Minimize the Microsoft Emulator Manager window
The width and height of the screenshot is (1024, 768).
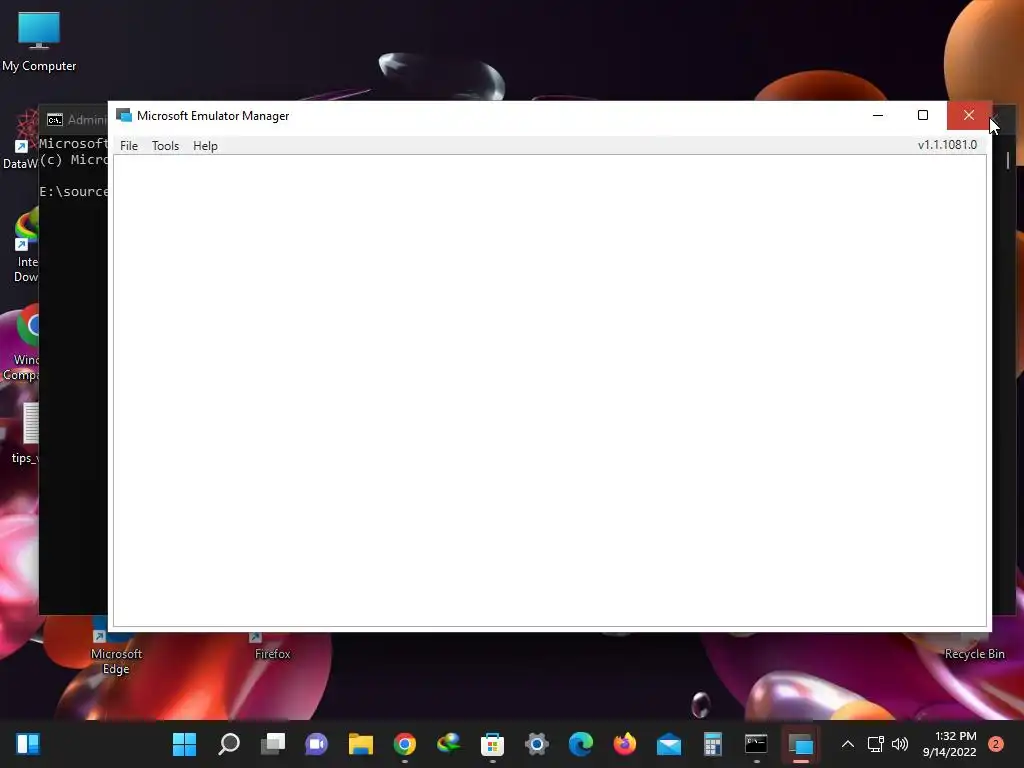tap(878, 116)
